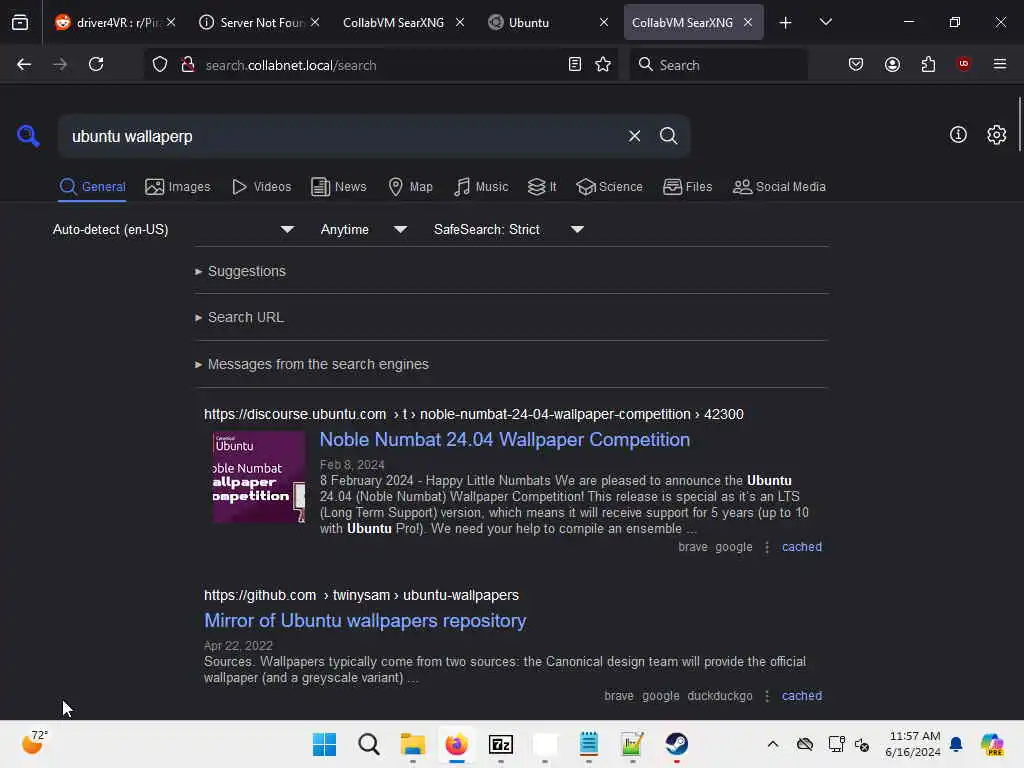Open Copilot preview icon in taskbar

(992, 744)
